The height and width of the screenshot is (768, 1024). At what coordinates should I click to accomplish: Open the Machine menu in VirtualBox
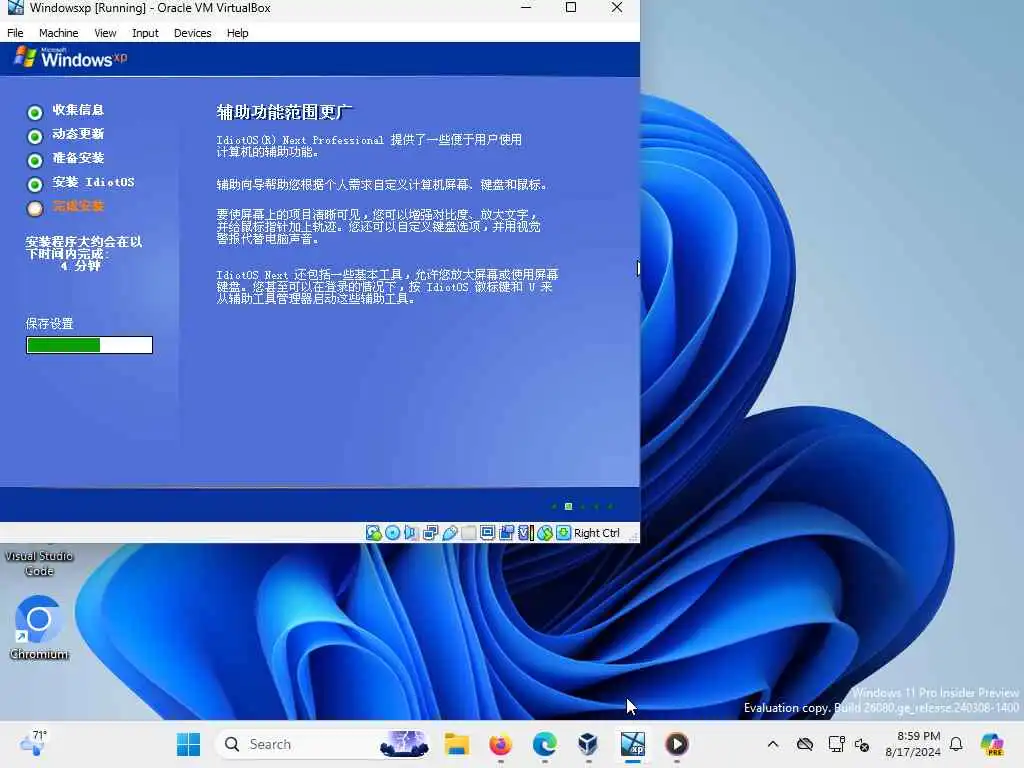pyautogui.click(x=58, y=33)
